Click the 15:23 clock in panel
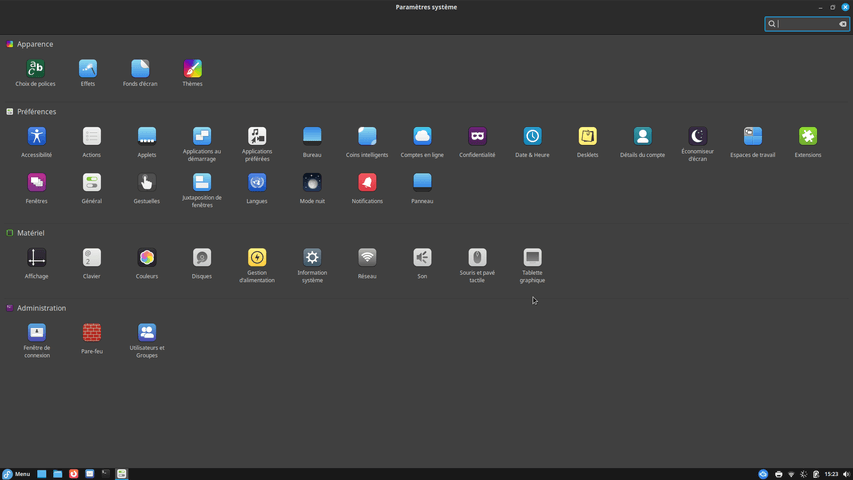 point(831,475)
